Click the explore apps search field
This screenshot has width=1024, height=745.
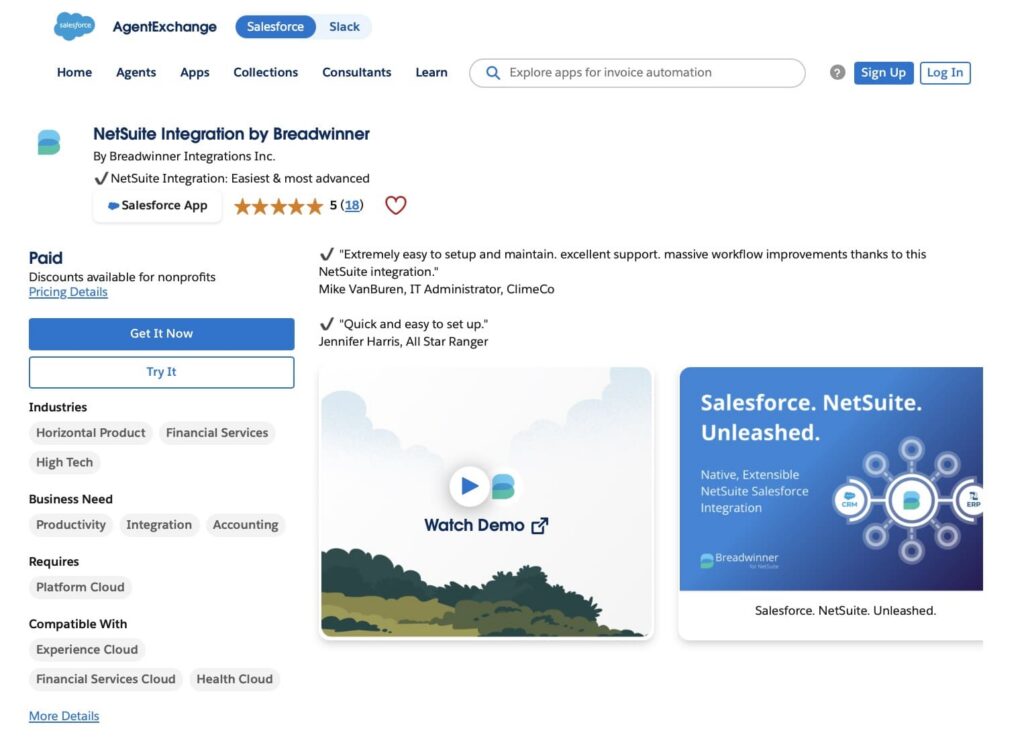pyautogui.click(x=637, y=72)
